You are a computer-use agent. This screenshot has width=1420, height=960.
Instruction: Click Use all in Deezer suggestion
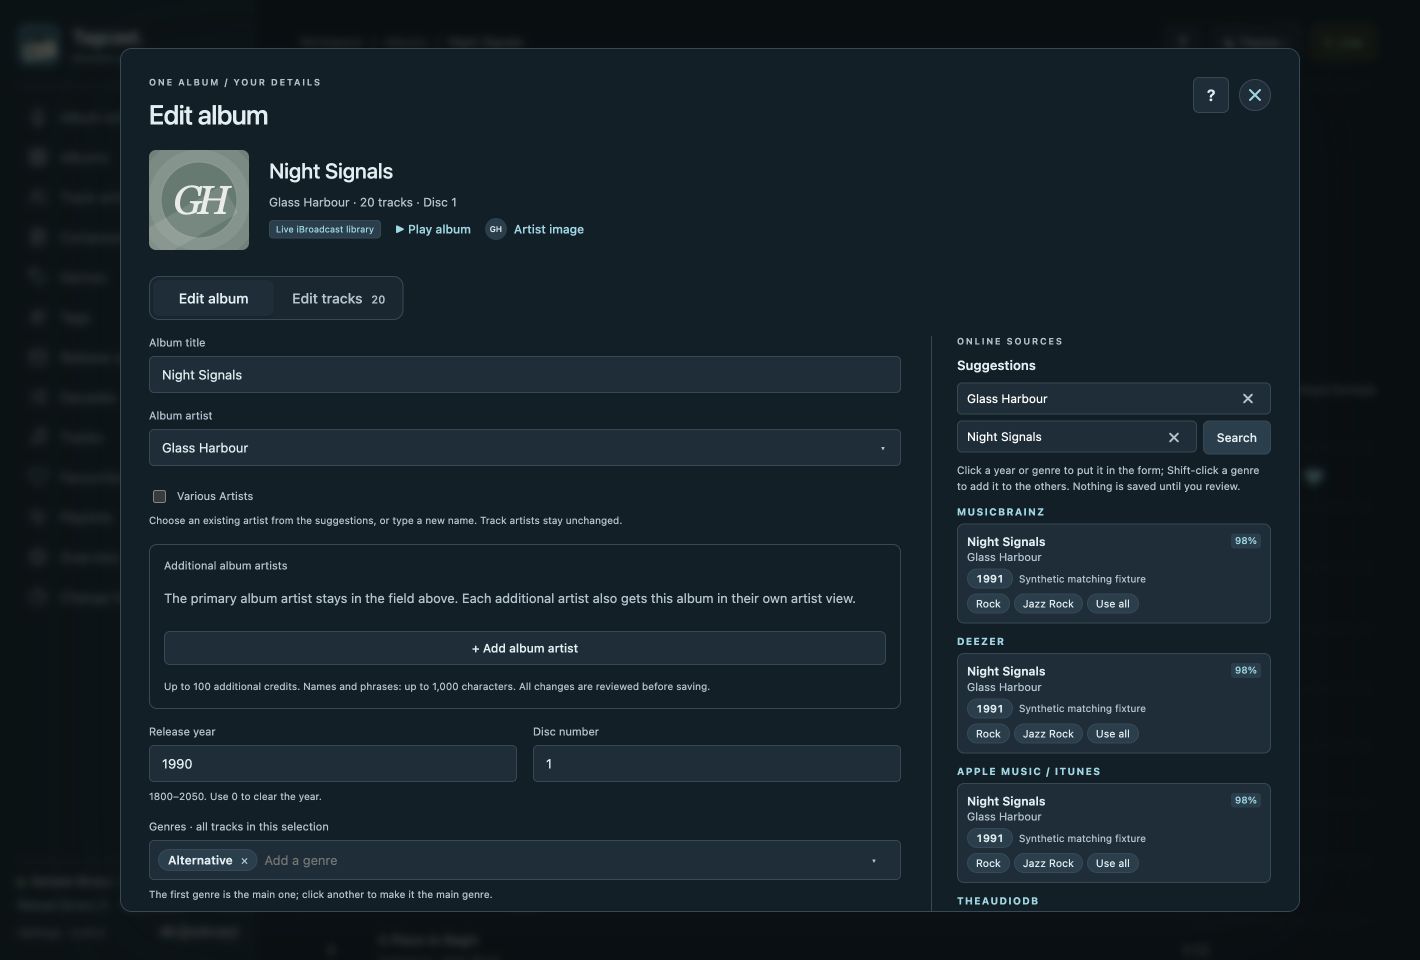pyautogui.click(x=1112, y=734)
